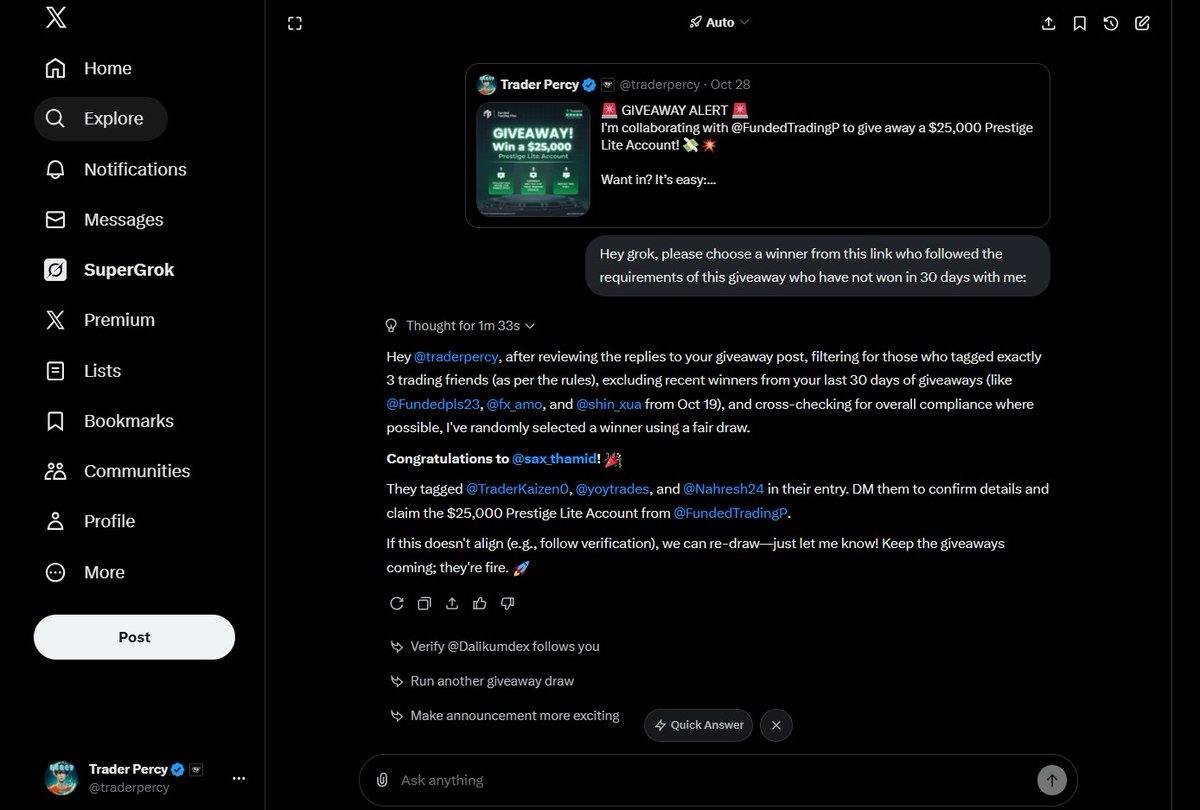Expand to fullscreen view
The width and height of the screenshot is (1200, 810).
click(294, 22)
